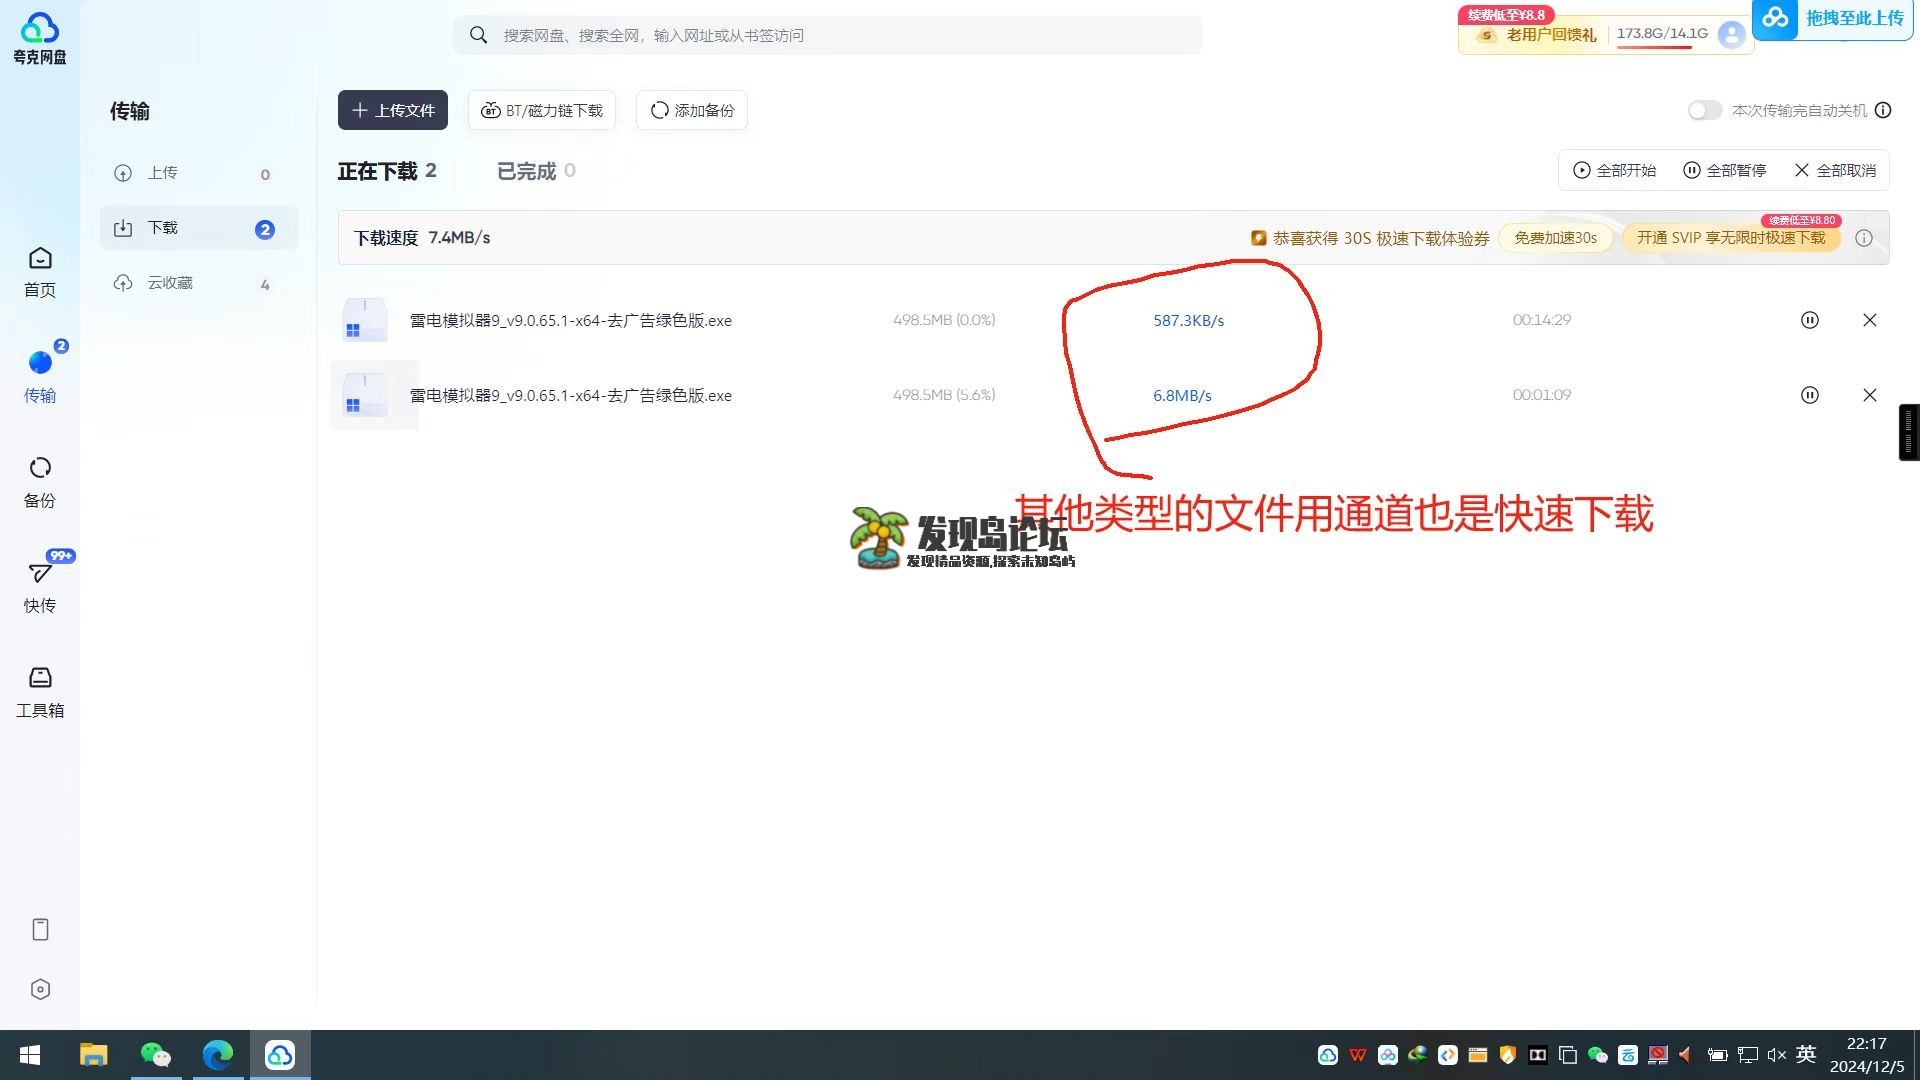Click file icon of the 0.0% download
The width and height of the screenshot is (1920, 1080).
(x=365, y=320)
